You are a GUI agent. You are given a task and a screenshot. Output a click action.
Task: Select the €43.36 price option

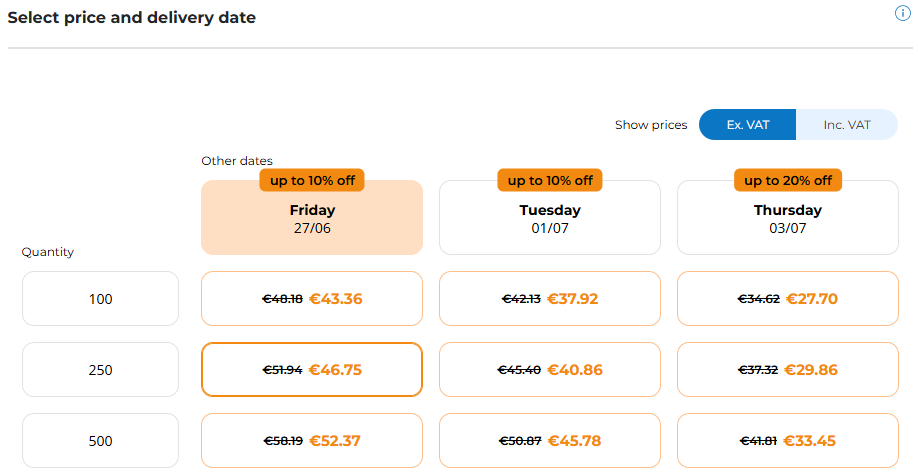pos(312,299)
